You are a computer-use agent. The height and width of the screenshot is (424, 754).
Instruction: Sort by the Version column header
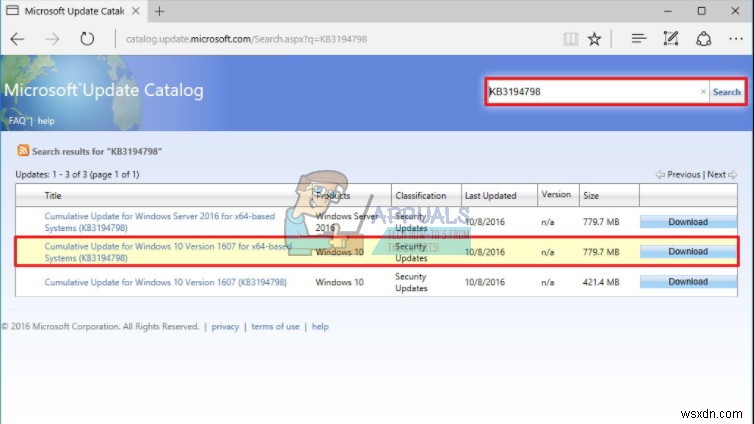coord(556,194)
